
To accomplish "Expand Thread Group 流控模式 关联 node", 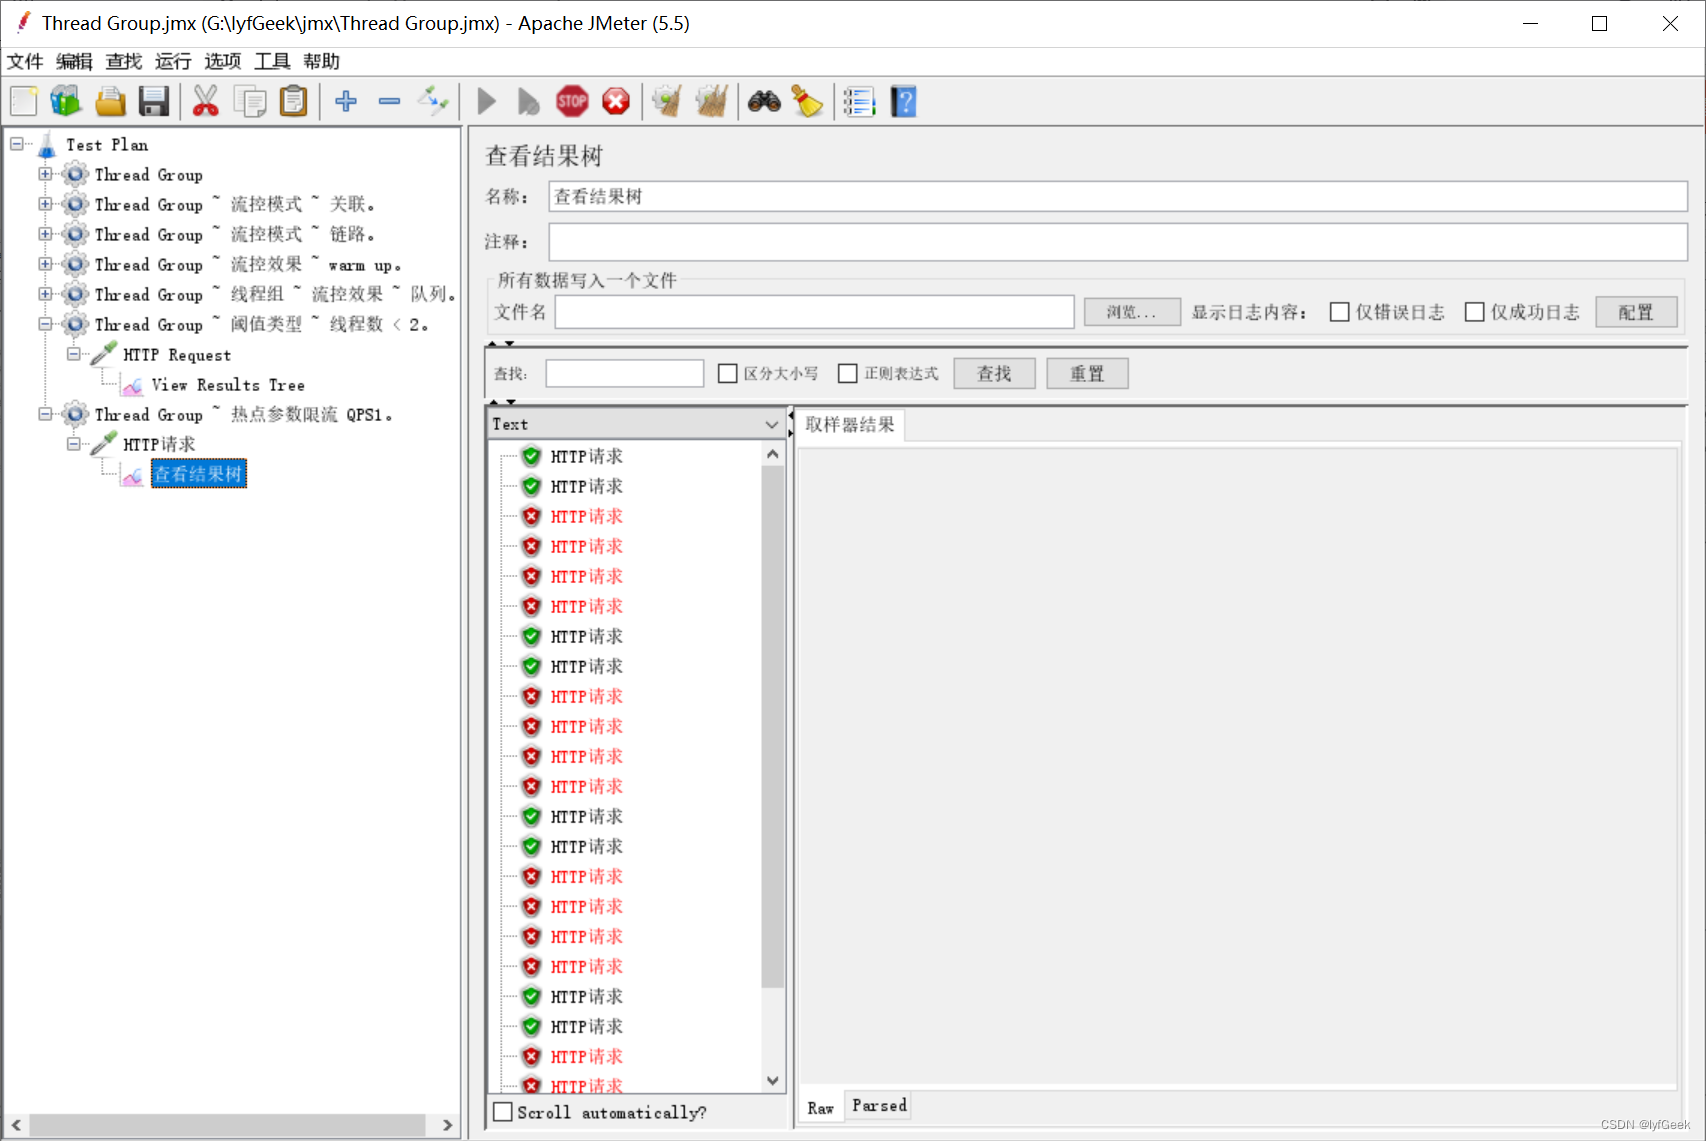I will 45,204.
